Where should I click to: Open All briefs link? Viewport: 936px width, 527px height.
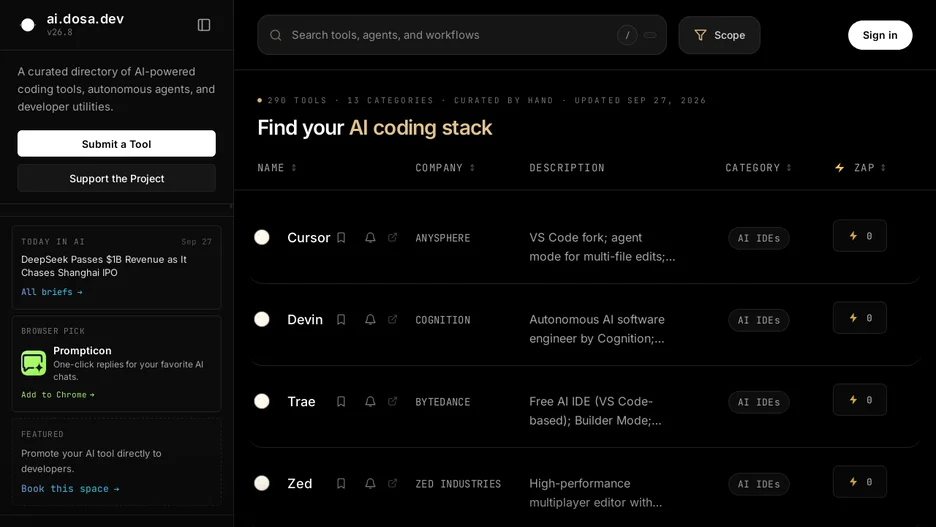(x=52, y=292)
